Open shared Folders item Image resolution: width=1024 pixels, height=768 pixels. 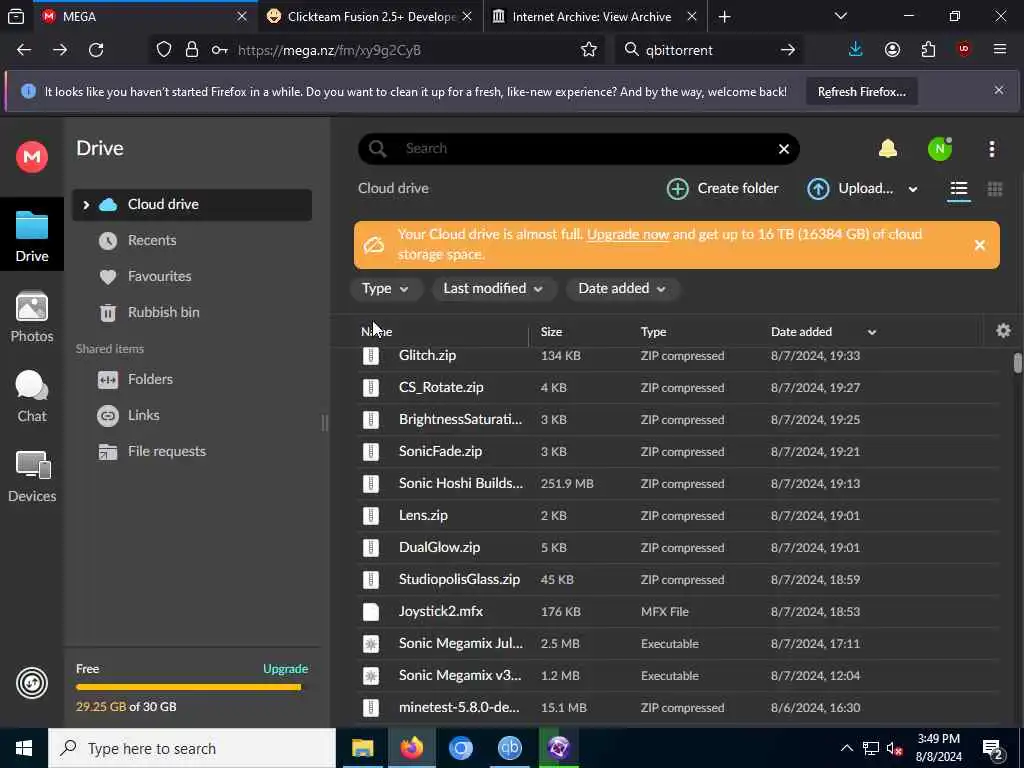click(x=150, y=379)
